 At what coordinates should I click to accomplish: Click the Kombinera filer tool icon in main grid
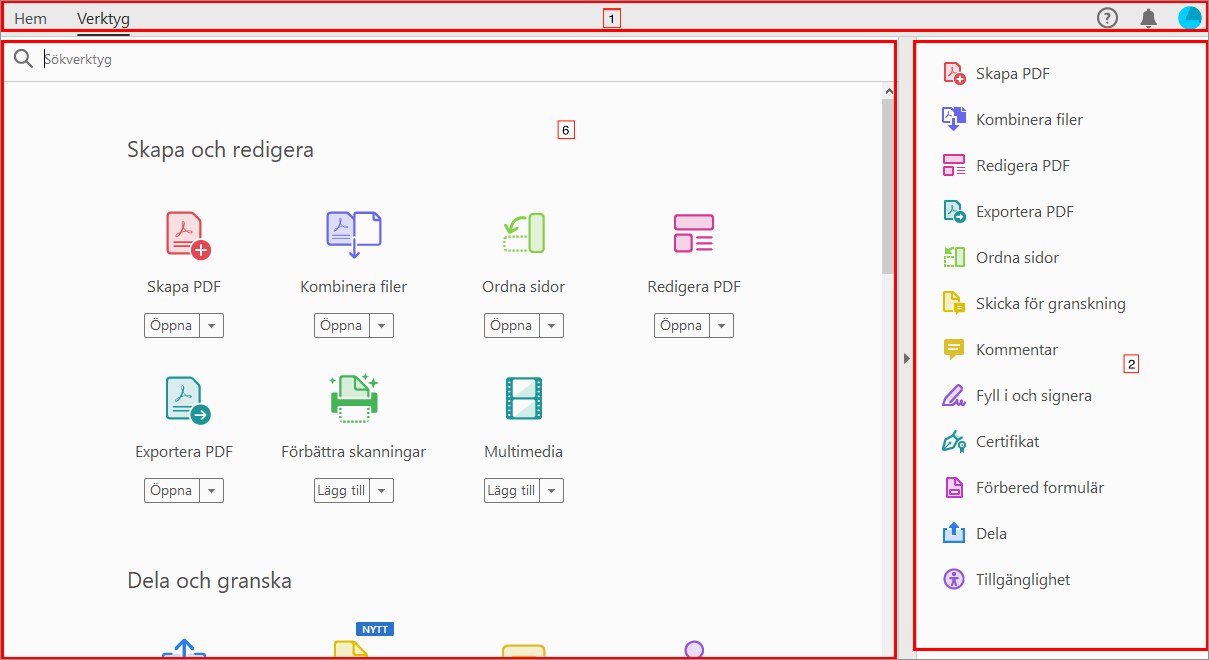pyautogui.click(x=354, y=234)
